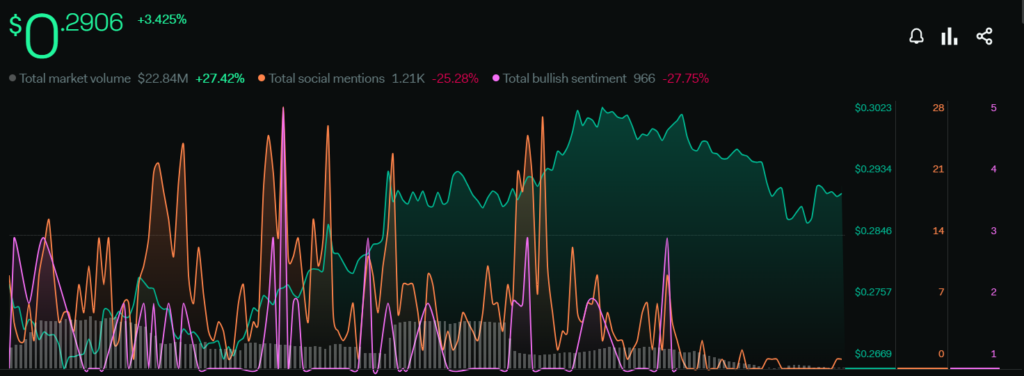Click the orange axis label 0
This screenshot has height=376, width=1024.
click(941, 354)
